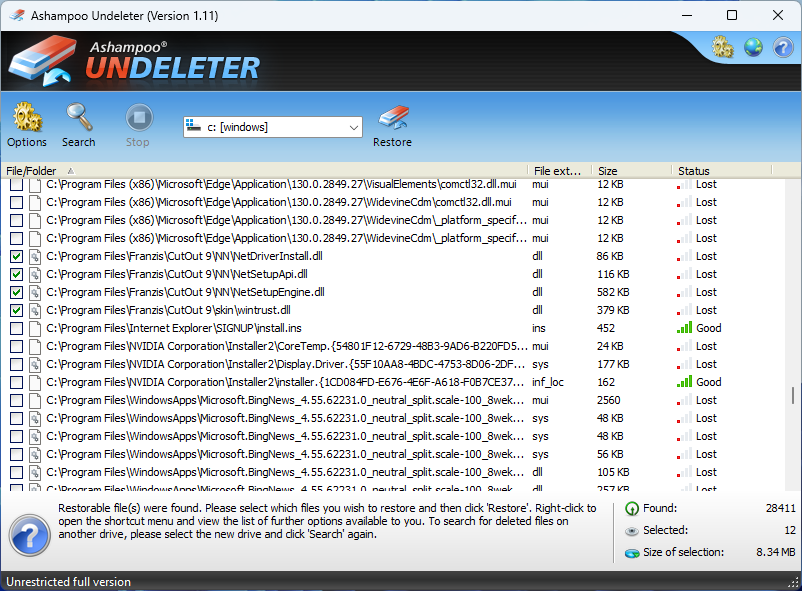Click the vertical scrollbar thumb of file list
This screenshot has height=591, width=802.
[x=793, y=395]
